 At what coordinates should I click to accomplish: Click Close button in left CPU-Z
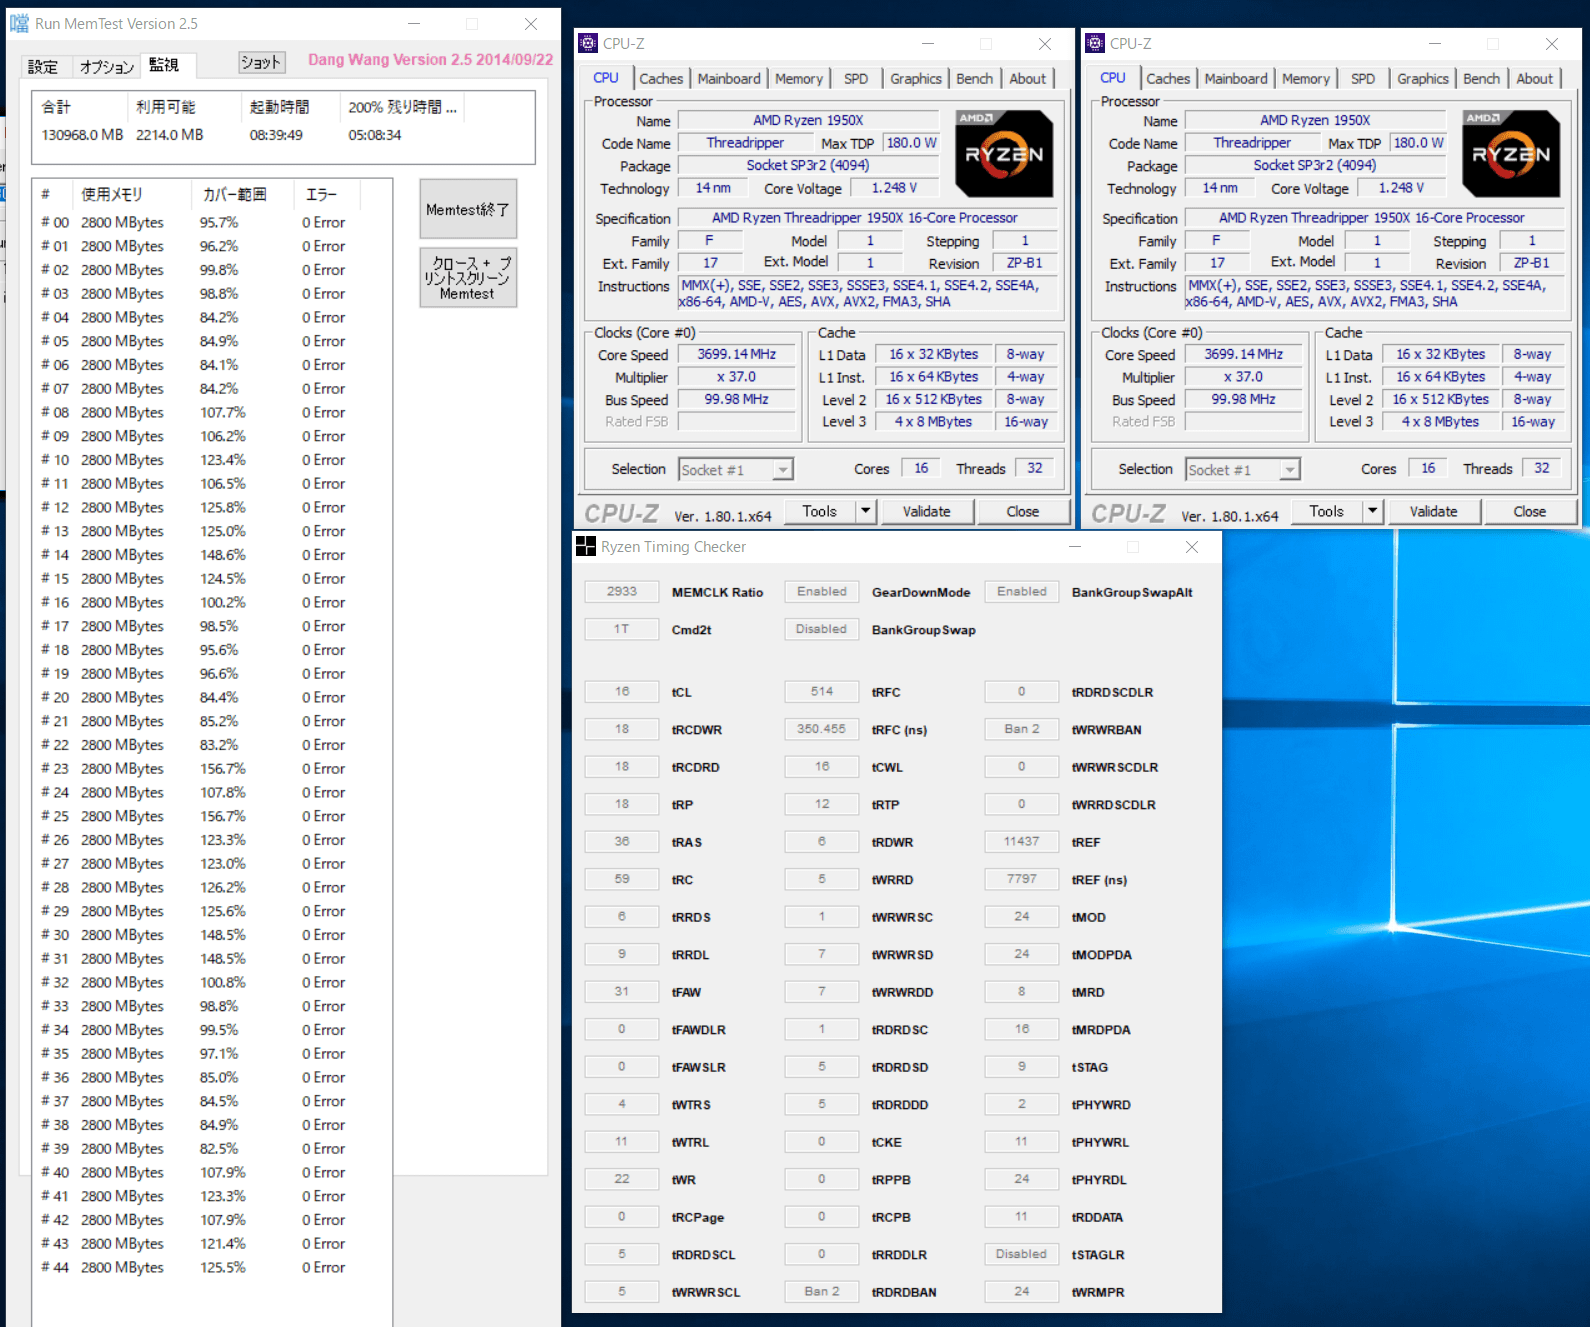[1023, 511]
